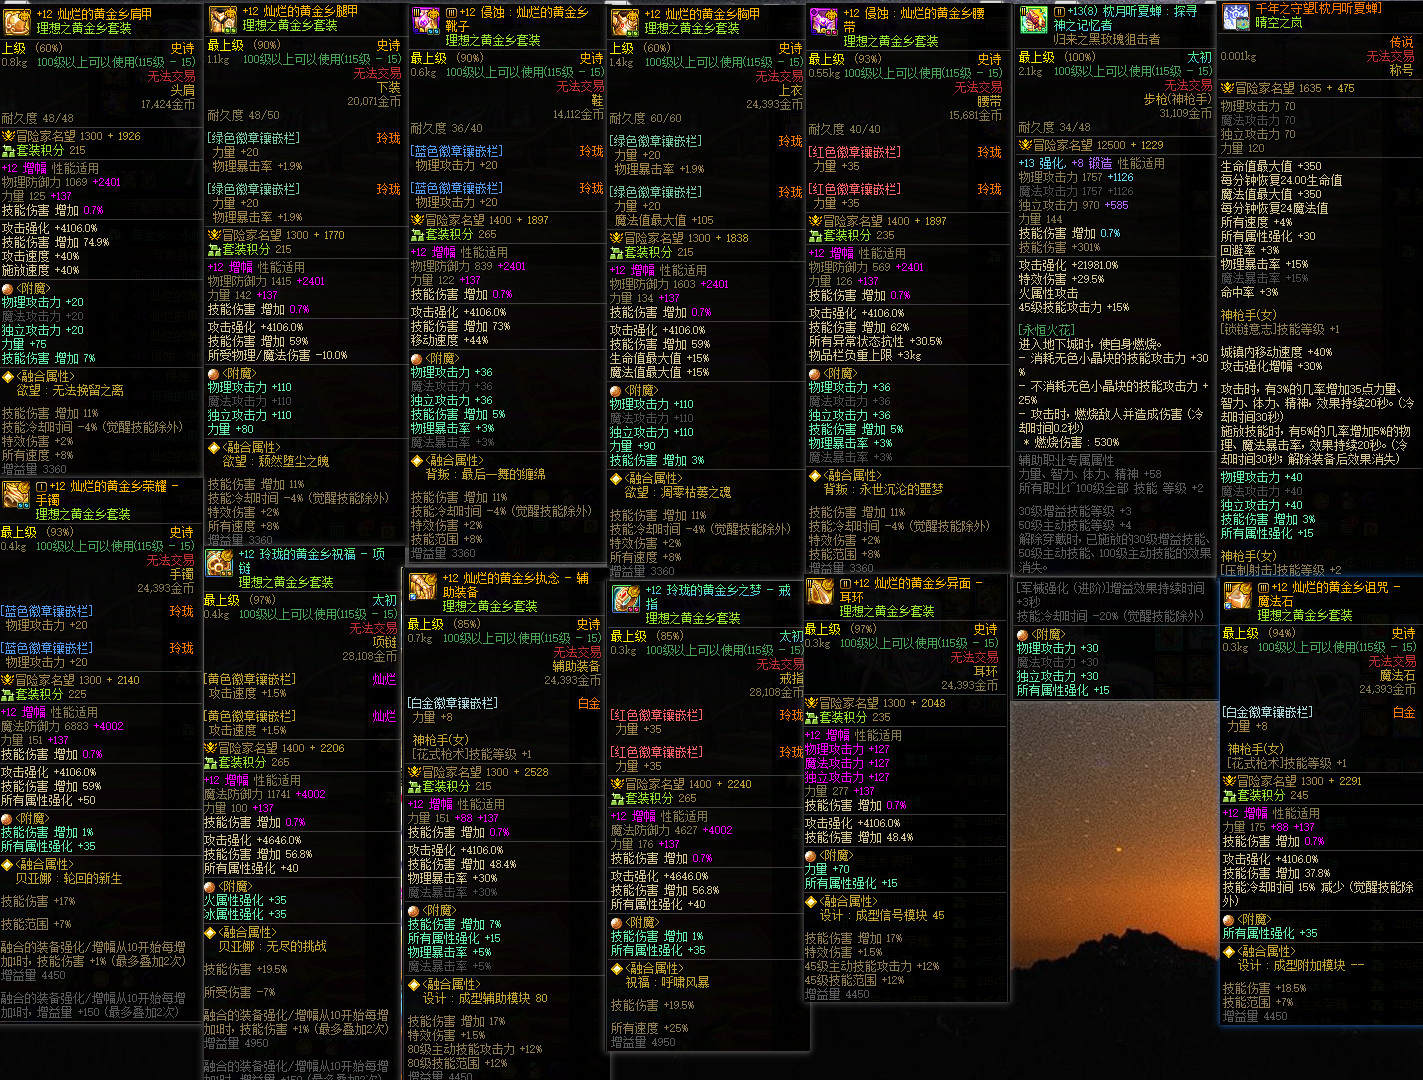Image resolution: width=1423 pixels, height=1080 pixels.
Task: Click the price 31,109金币
Action: click(1186, 114)
